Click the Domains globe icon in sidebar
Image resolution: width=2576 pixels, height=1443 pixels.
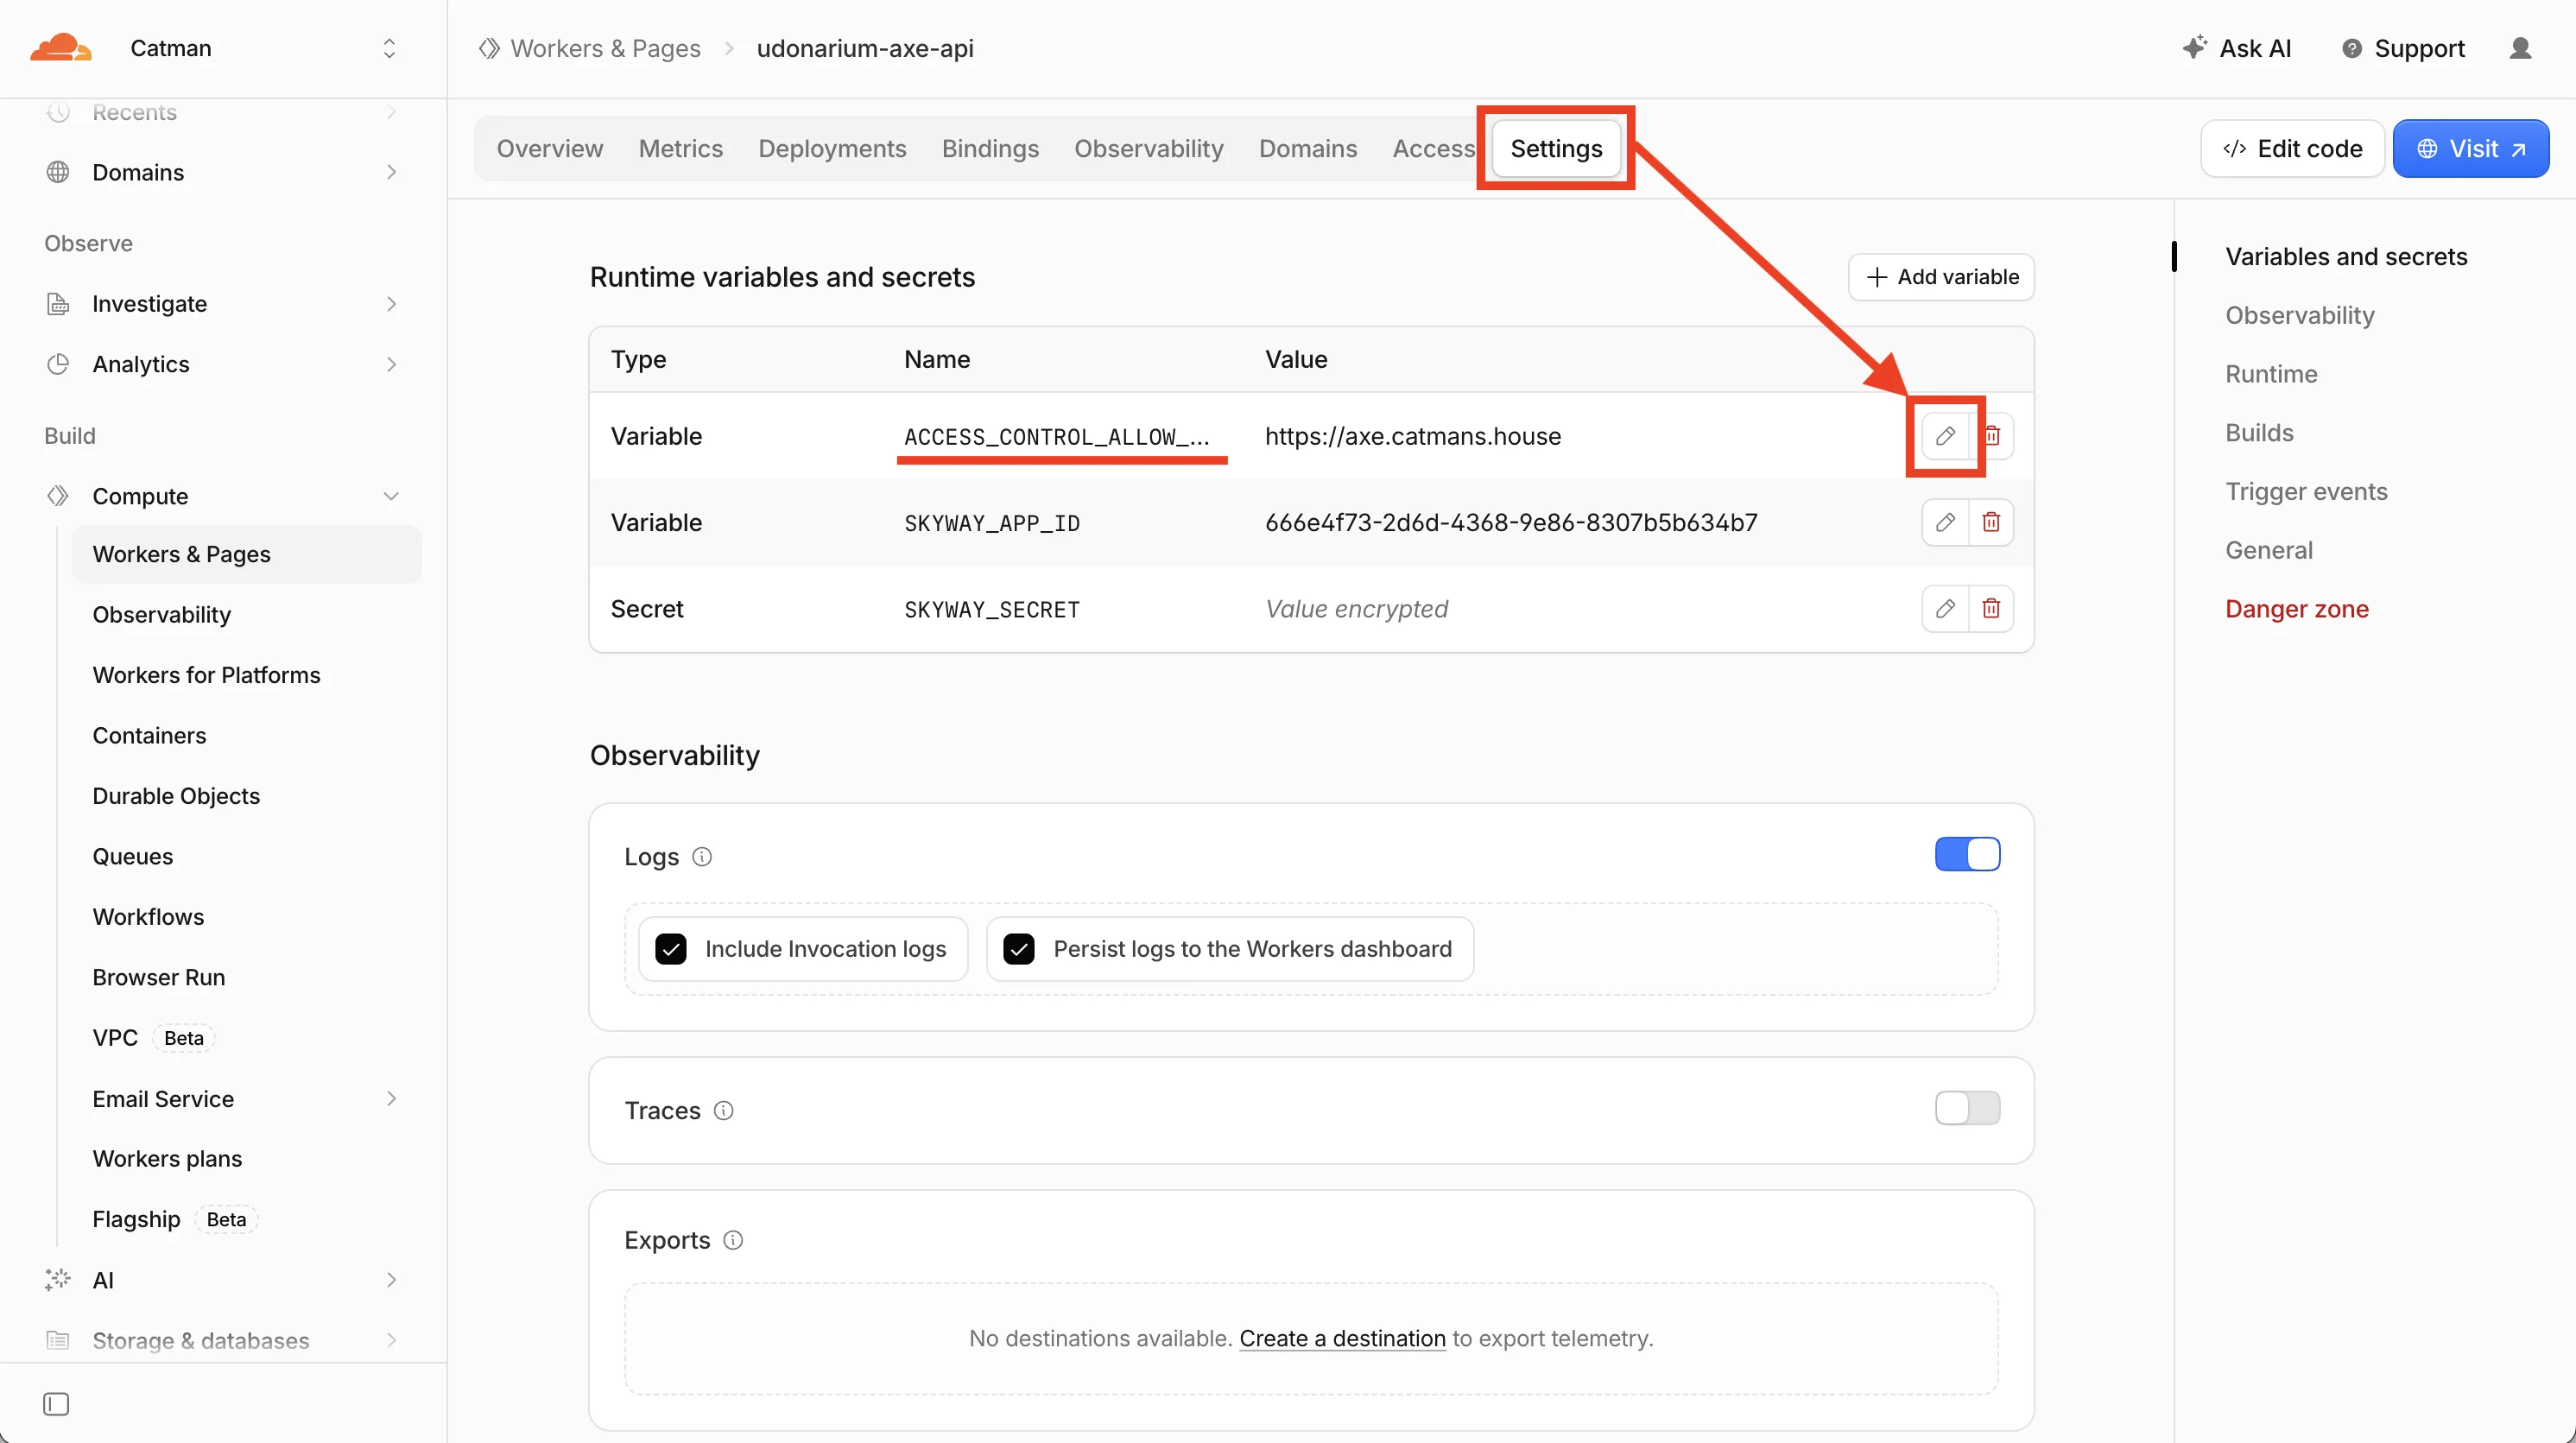click(58, 172)
